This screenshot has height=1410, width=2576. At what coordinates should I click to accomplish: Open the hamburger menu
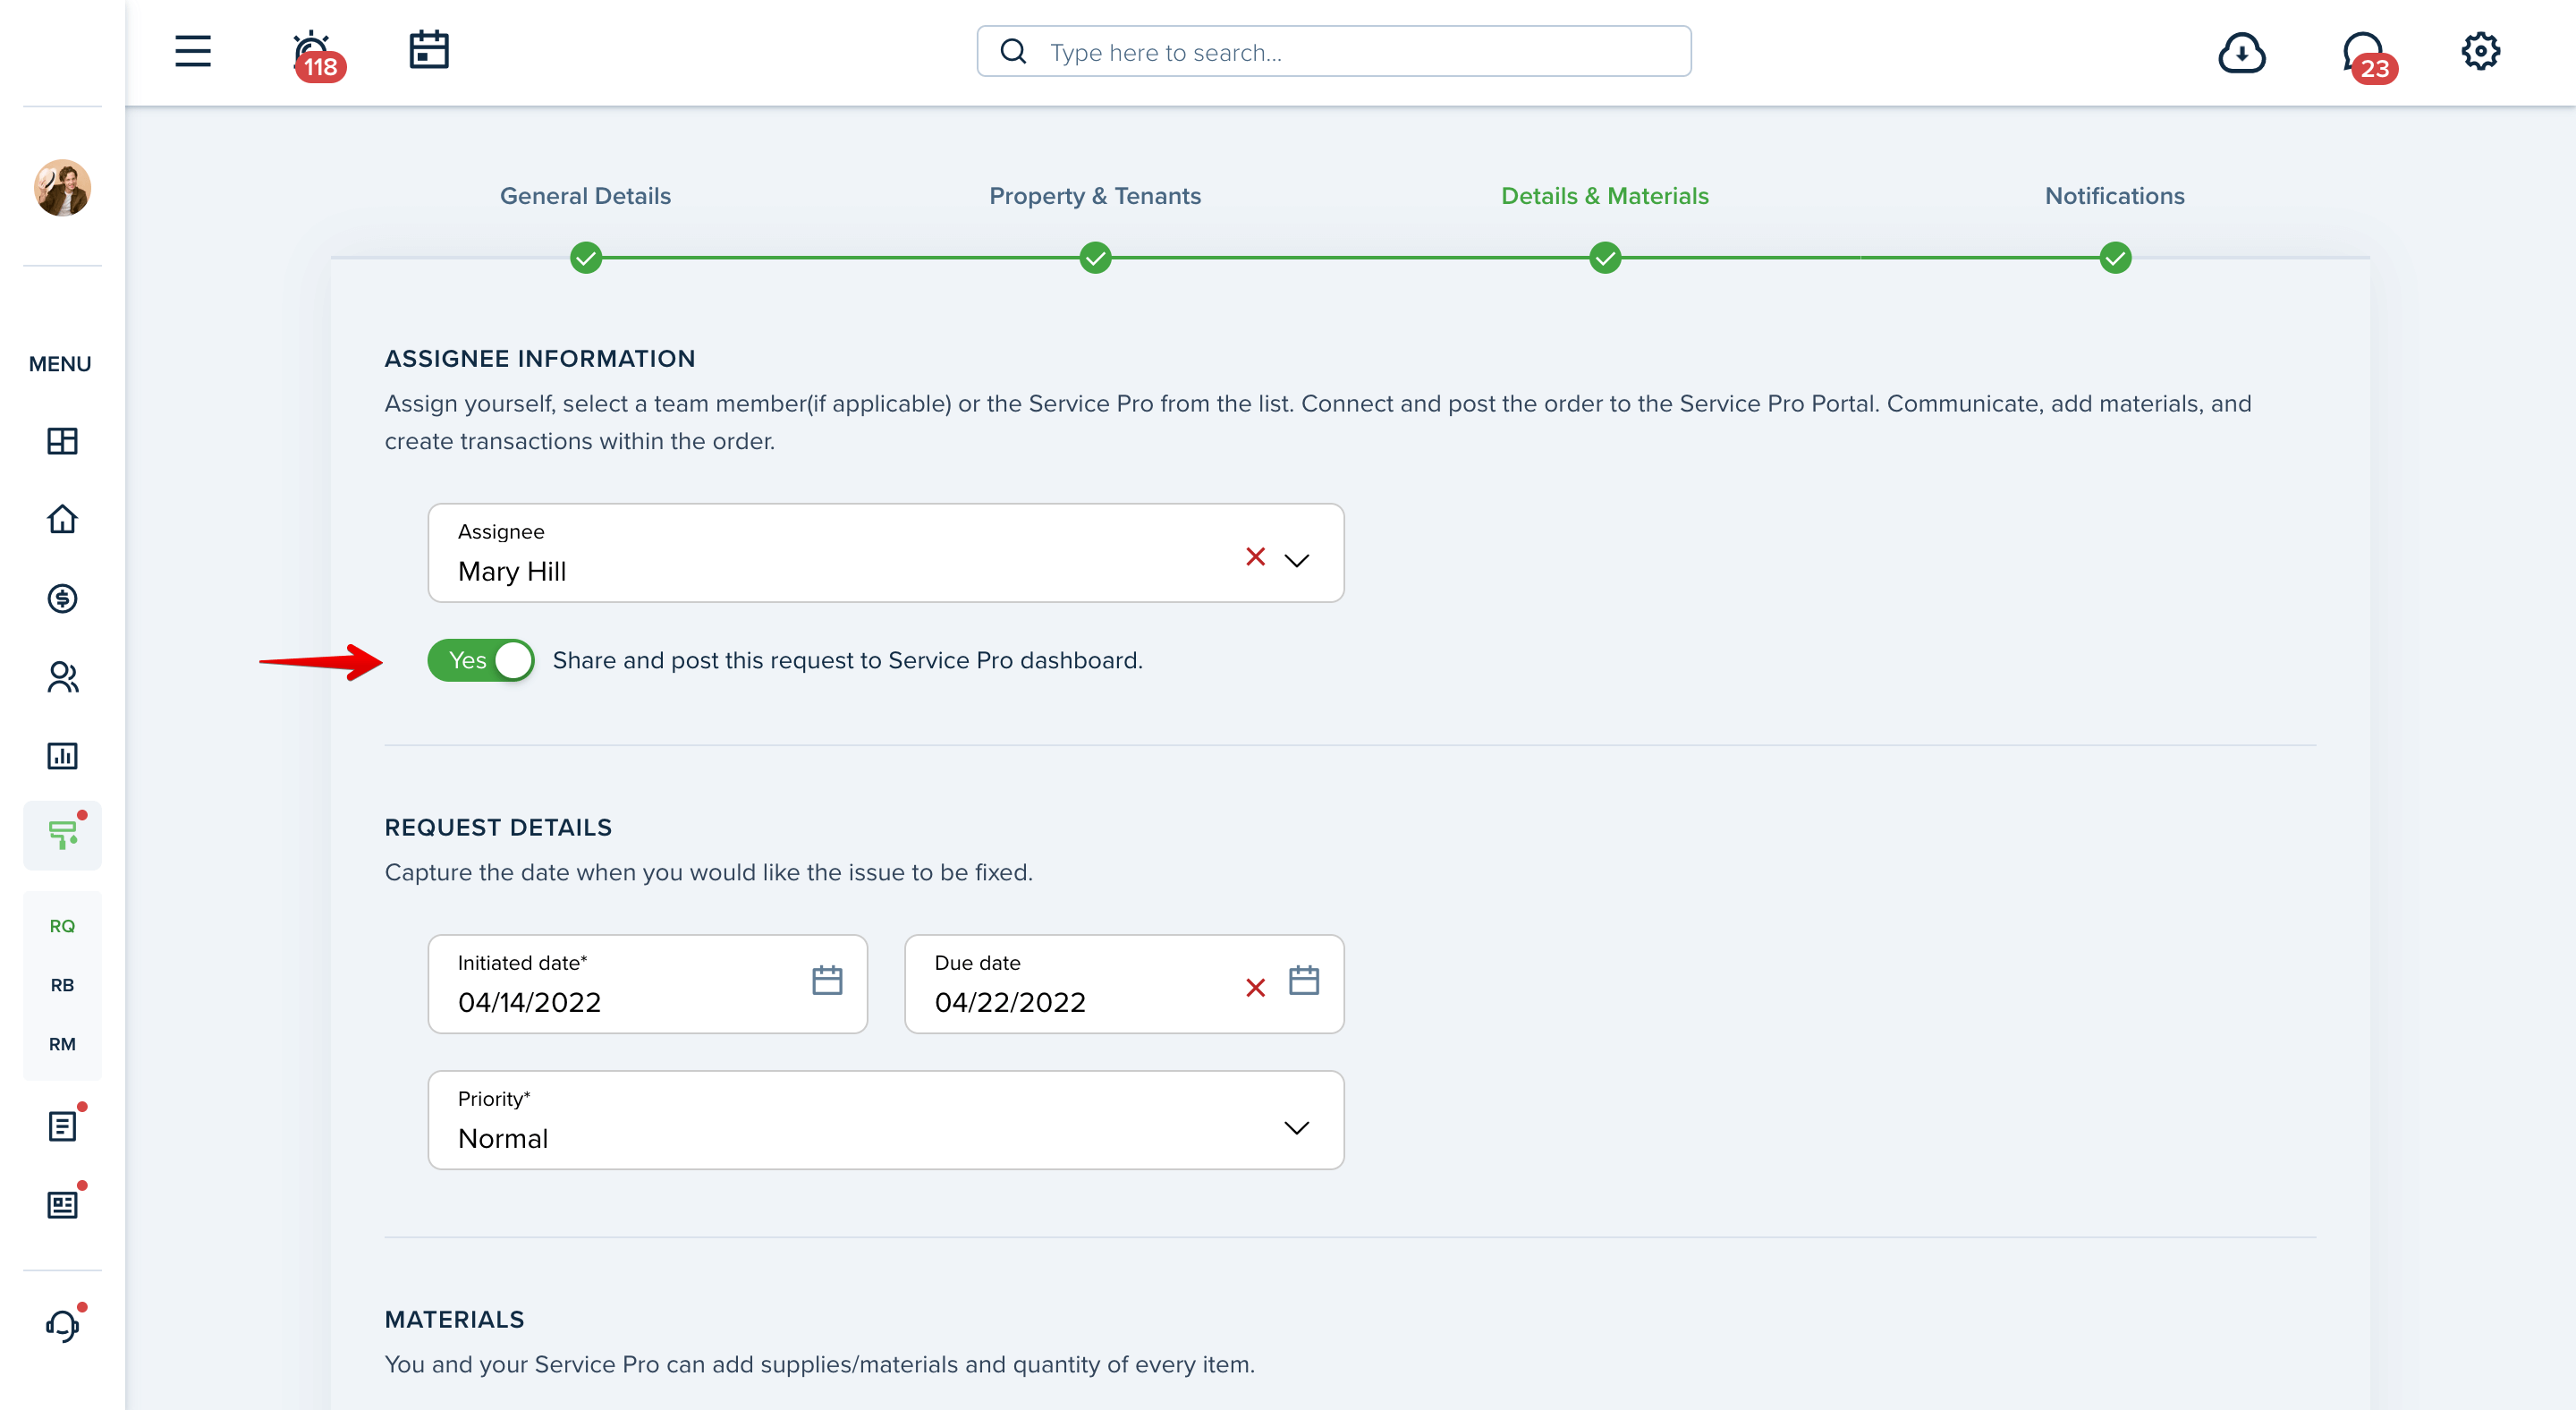click(193, 51)
